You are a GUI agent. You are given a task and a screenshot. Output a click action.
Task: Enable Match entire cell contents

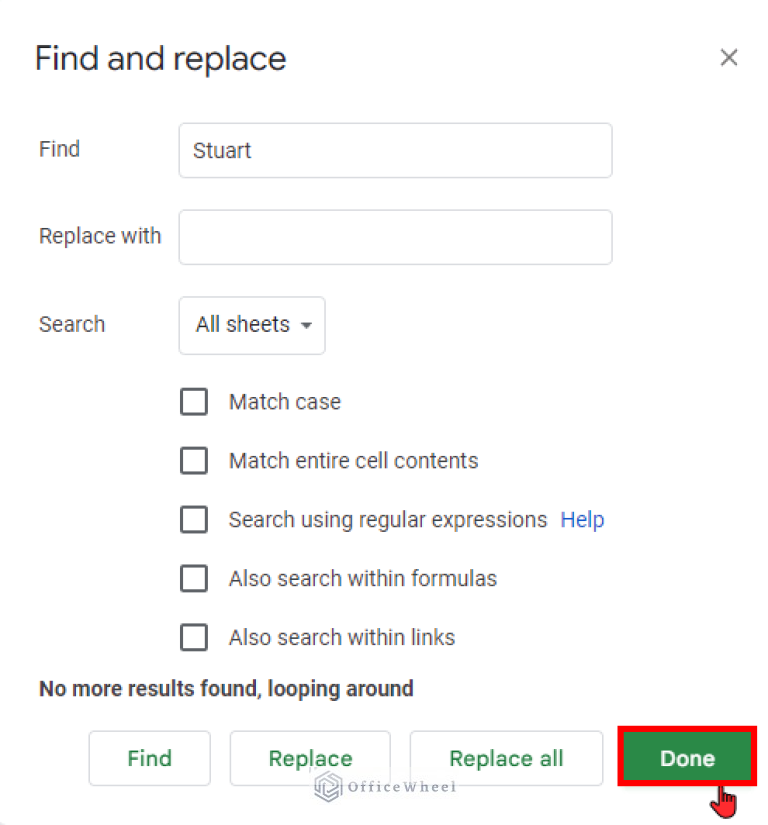coord(194,460)
